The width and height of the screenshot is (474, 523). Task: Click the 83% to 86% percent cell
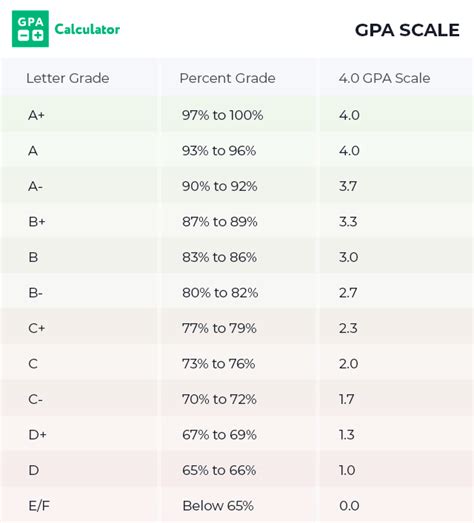219,257
